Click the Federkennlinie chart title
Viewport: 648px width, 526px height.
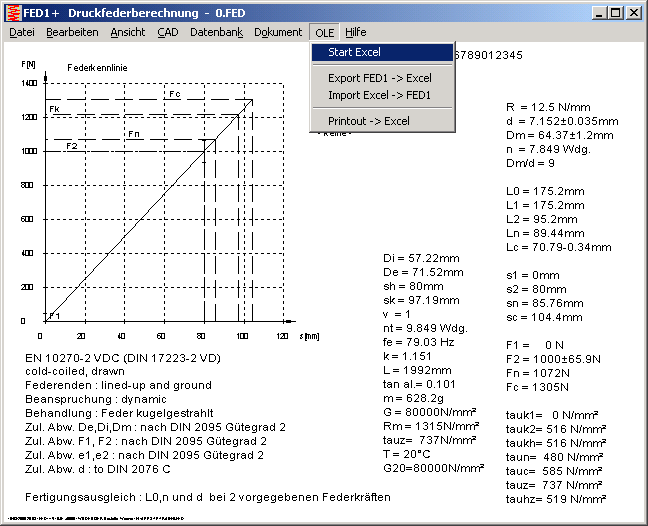[97, 68]
